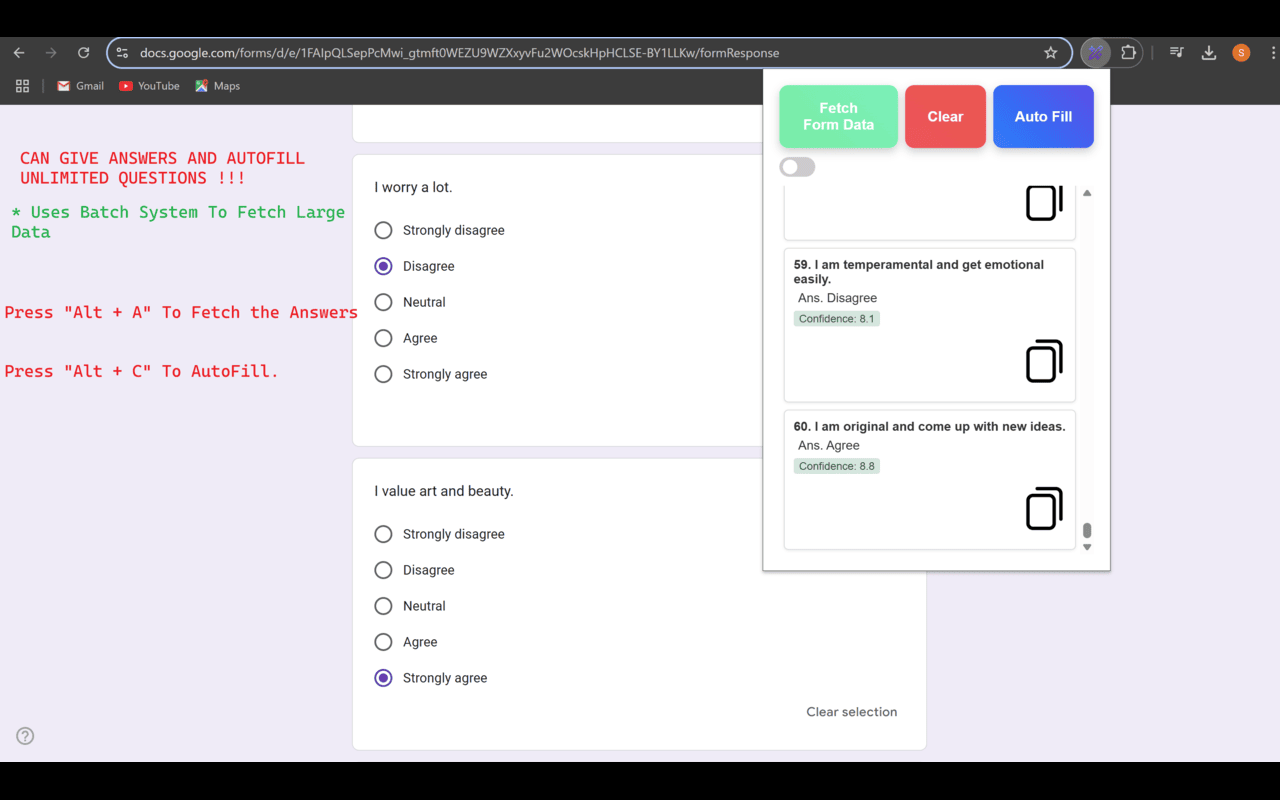This screenshot has height=800, width=1280.
Task: Select "Strongly disagree" for "I value art and beauty"
Action: (x=382, y=533)
